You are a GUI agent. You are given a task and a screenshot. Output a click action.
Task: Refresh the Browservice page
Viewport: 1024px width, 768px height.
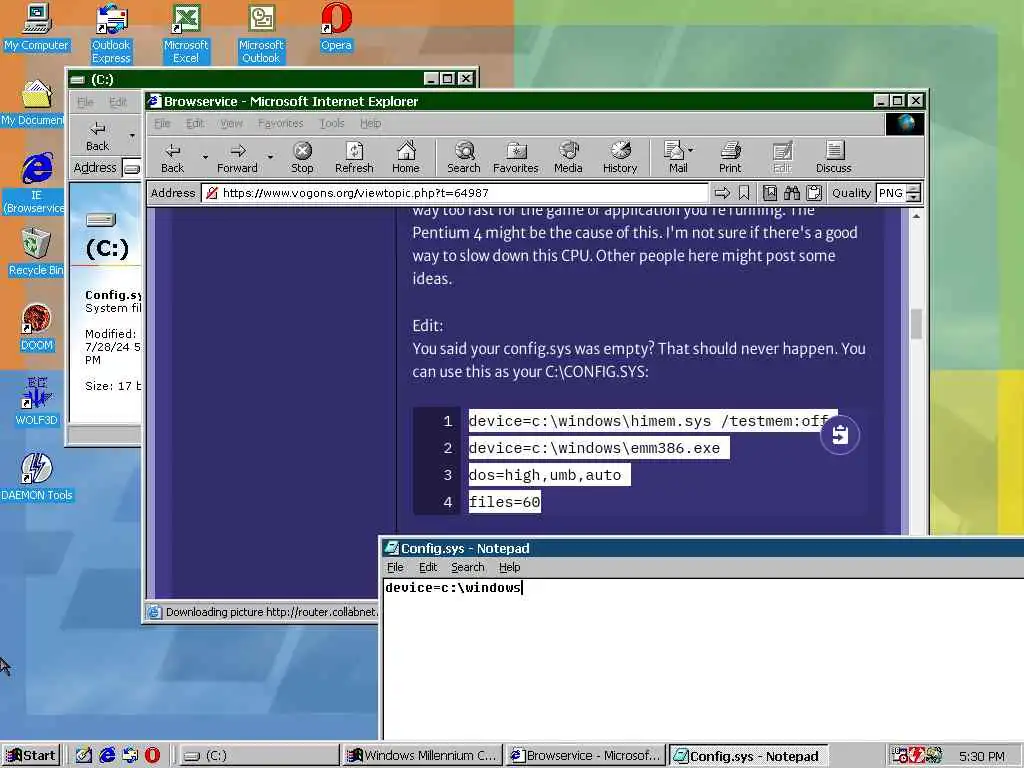[x=354, y=157]
